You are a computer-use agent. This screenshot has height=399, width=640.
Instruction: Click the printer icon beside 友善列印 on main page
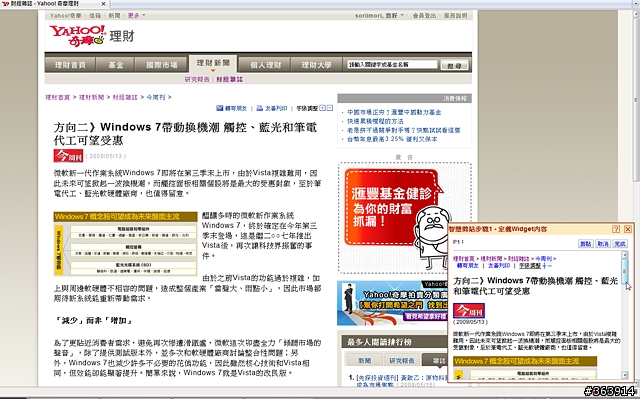point(260,108)
